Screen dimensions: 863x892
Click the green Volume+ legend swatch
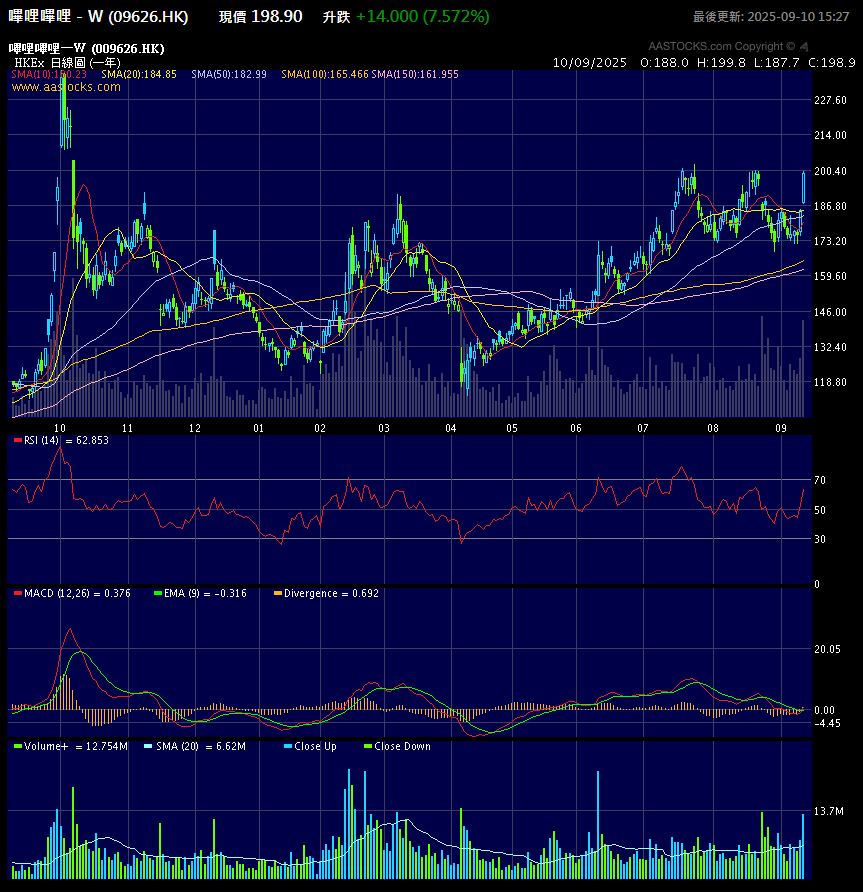18,746
